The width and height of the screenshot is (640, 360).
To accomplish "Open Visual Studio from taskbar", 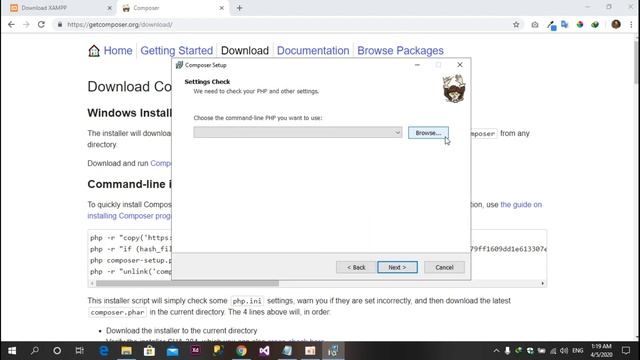I will [x=264, y=351].
